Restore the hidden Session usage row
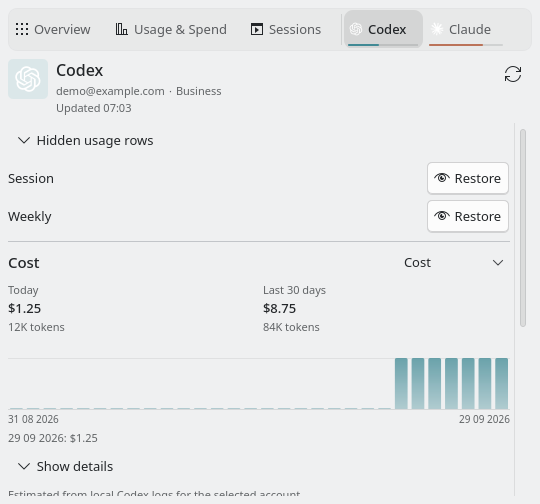This screenshot has height=504, width=540. [468, 178]
